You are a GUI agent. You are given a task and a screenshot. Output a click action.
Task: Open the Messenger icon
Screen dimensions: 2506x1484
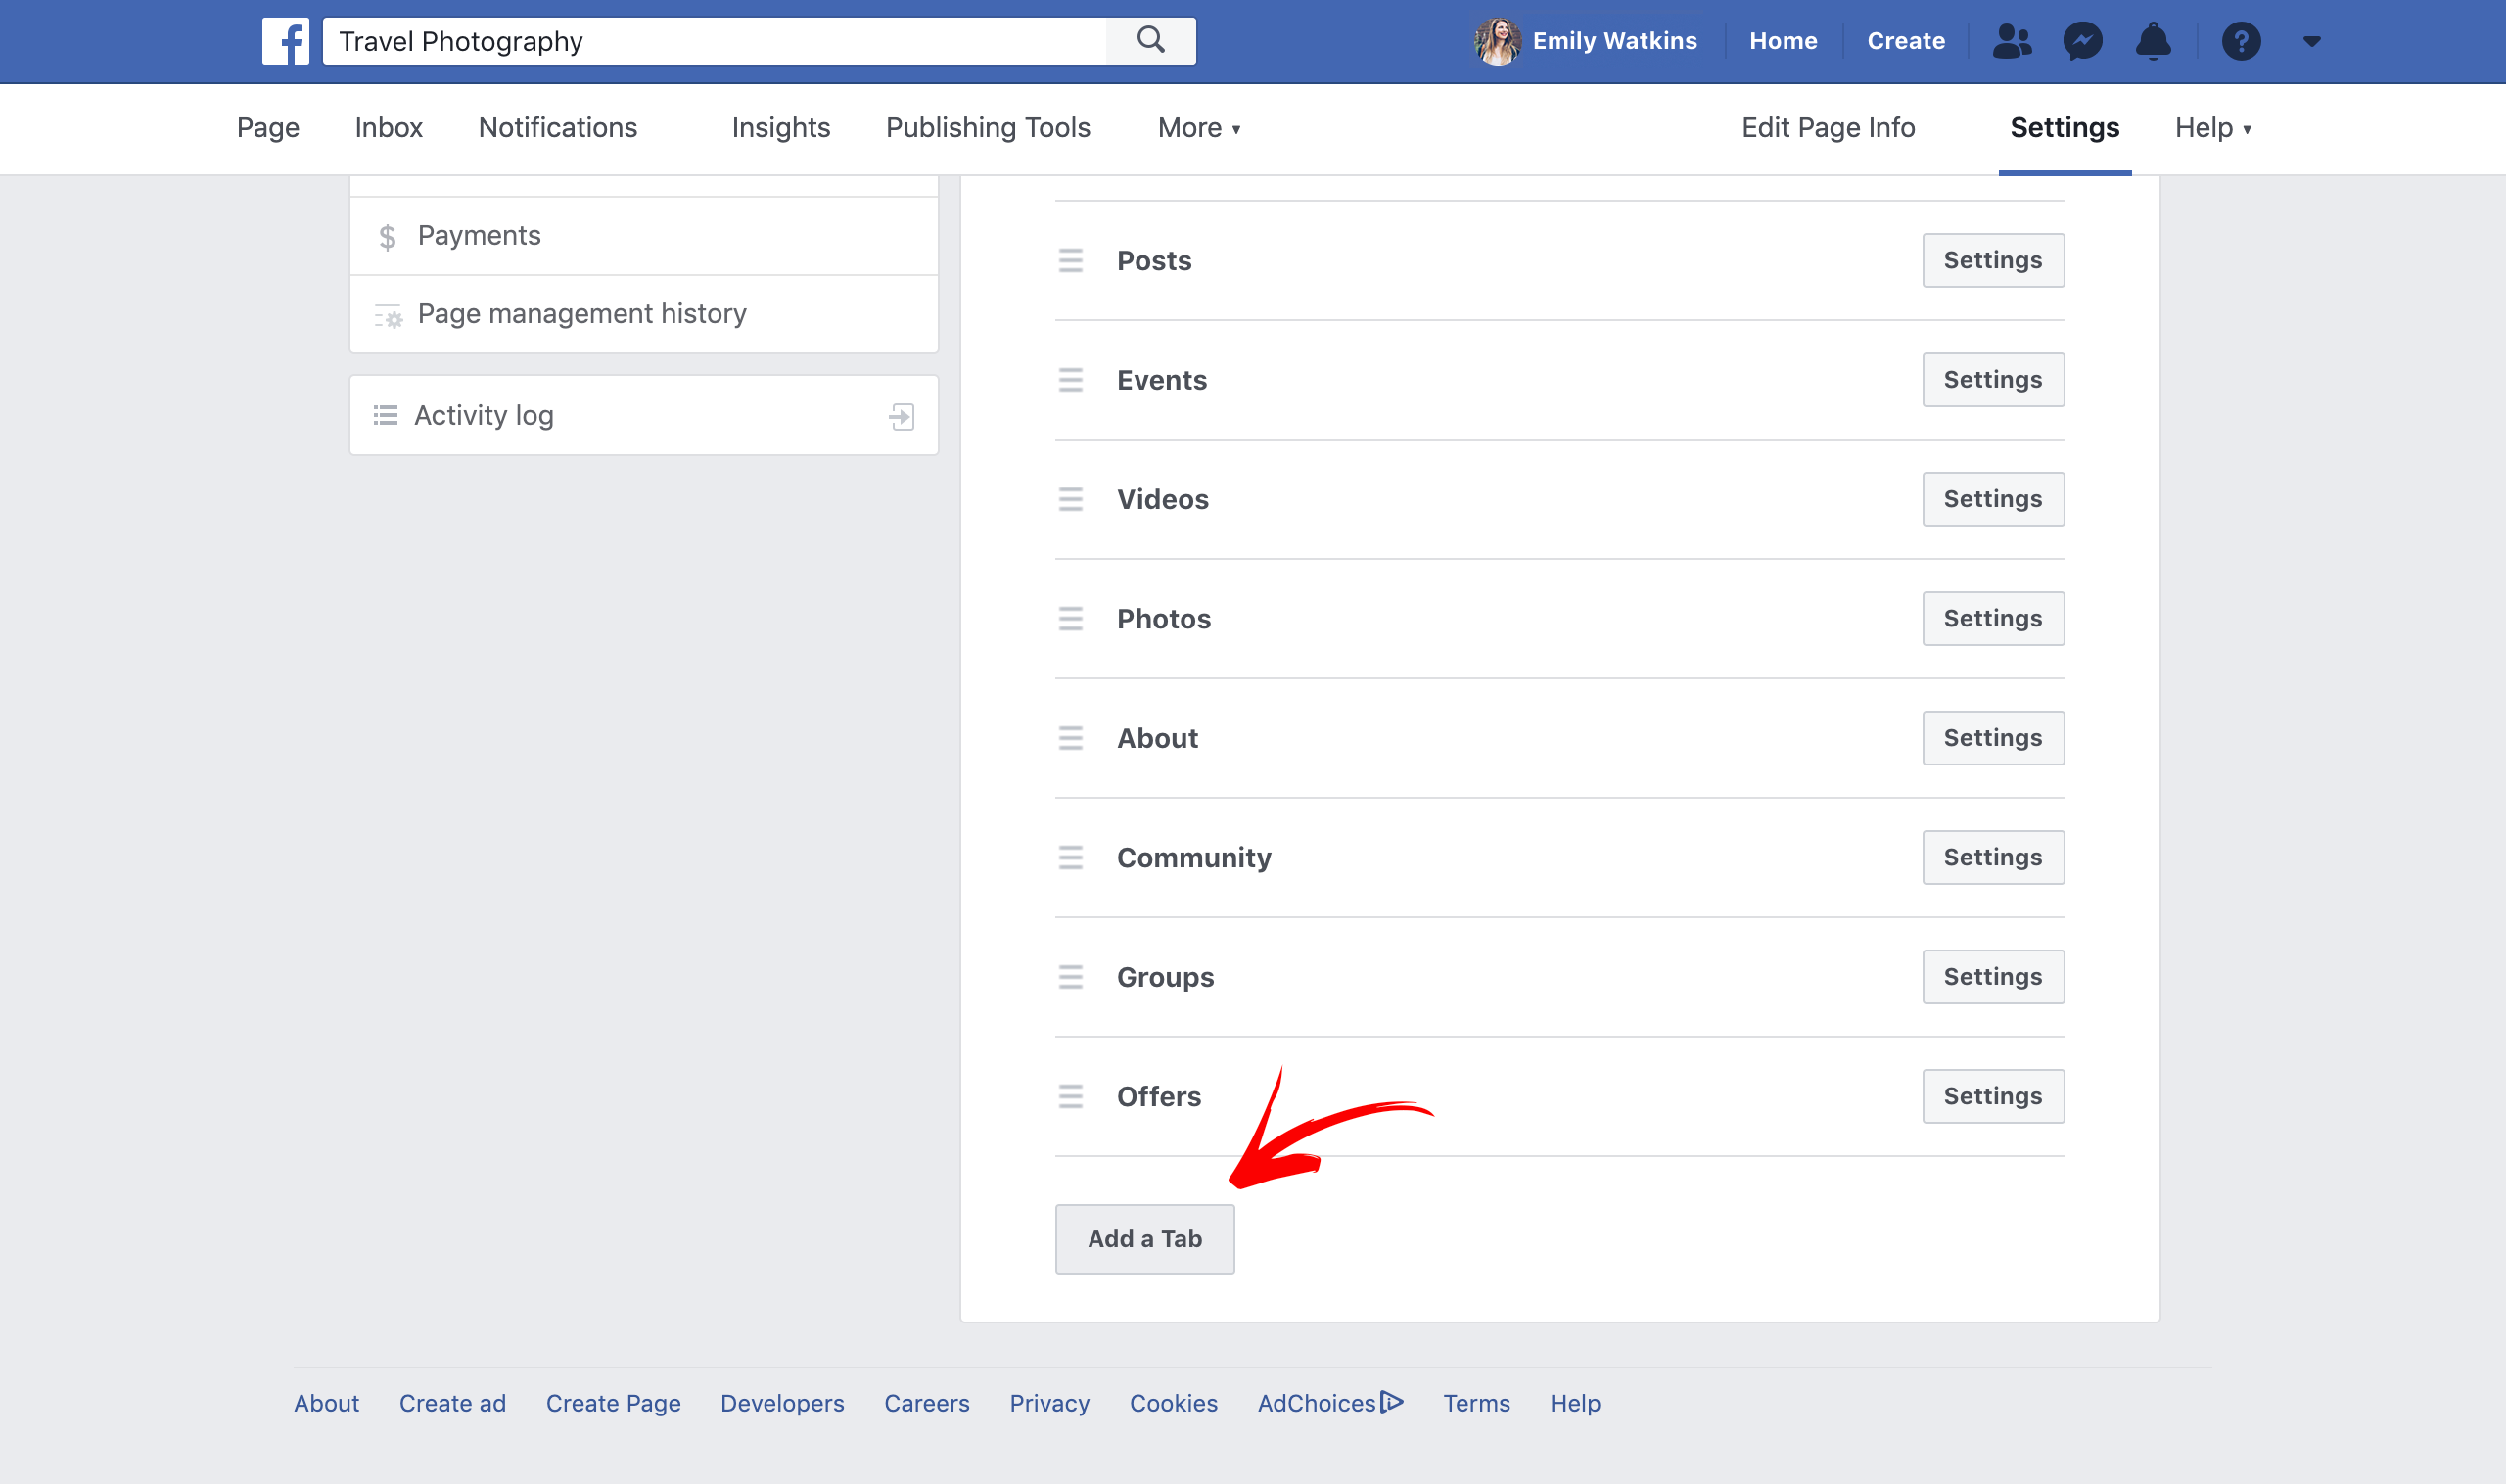point(2082,41)
